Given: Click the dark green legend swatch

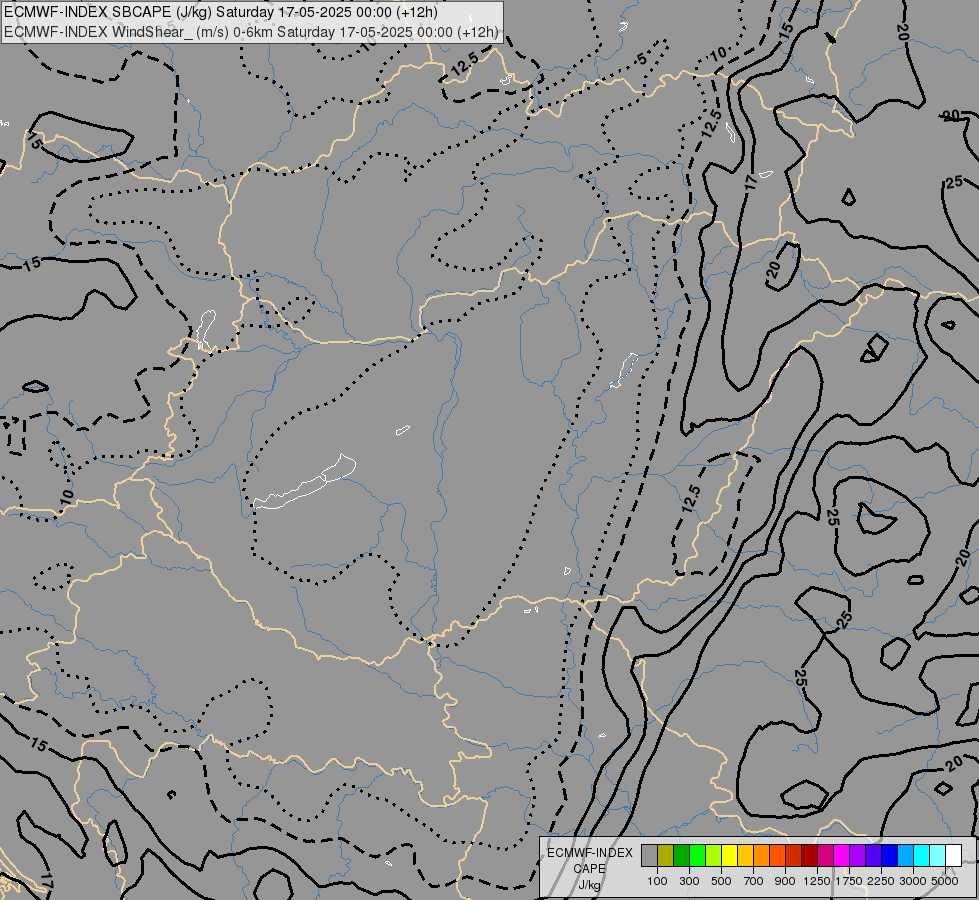Looking at the screenshot, I should coord(681,855).
